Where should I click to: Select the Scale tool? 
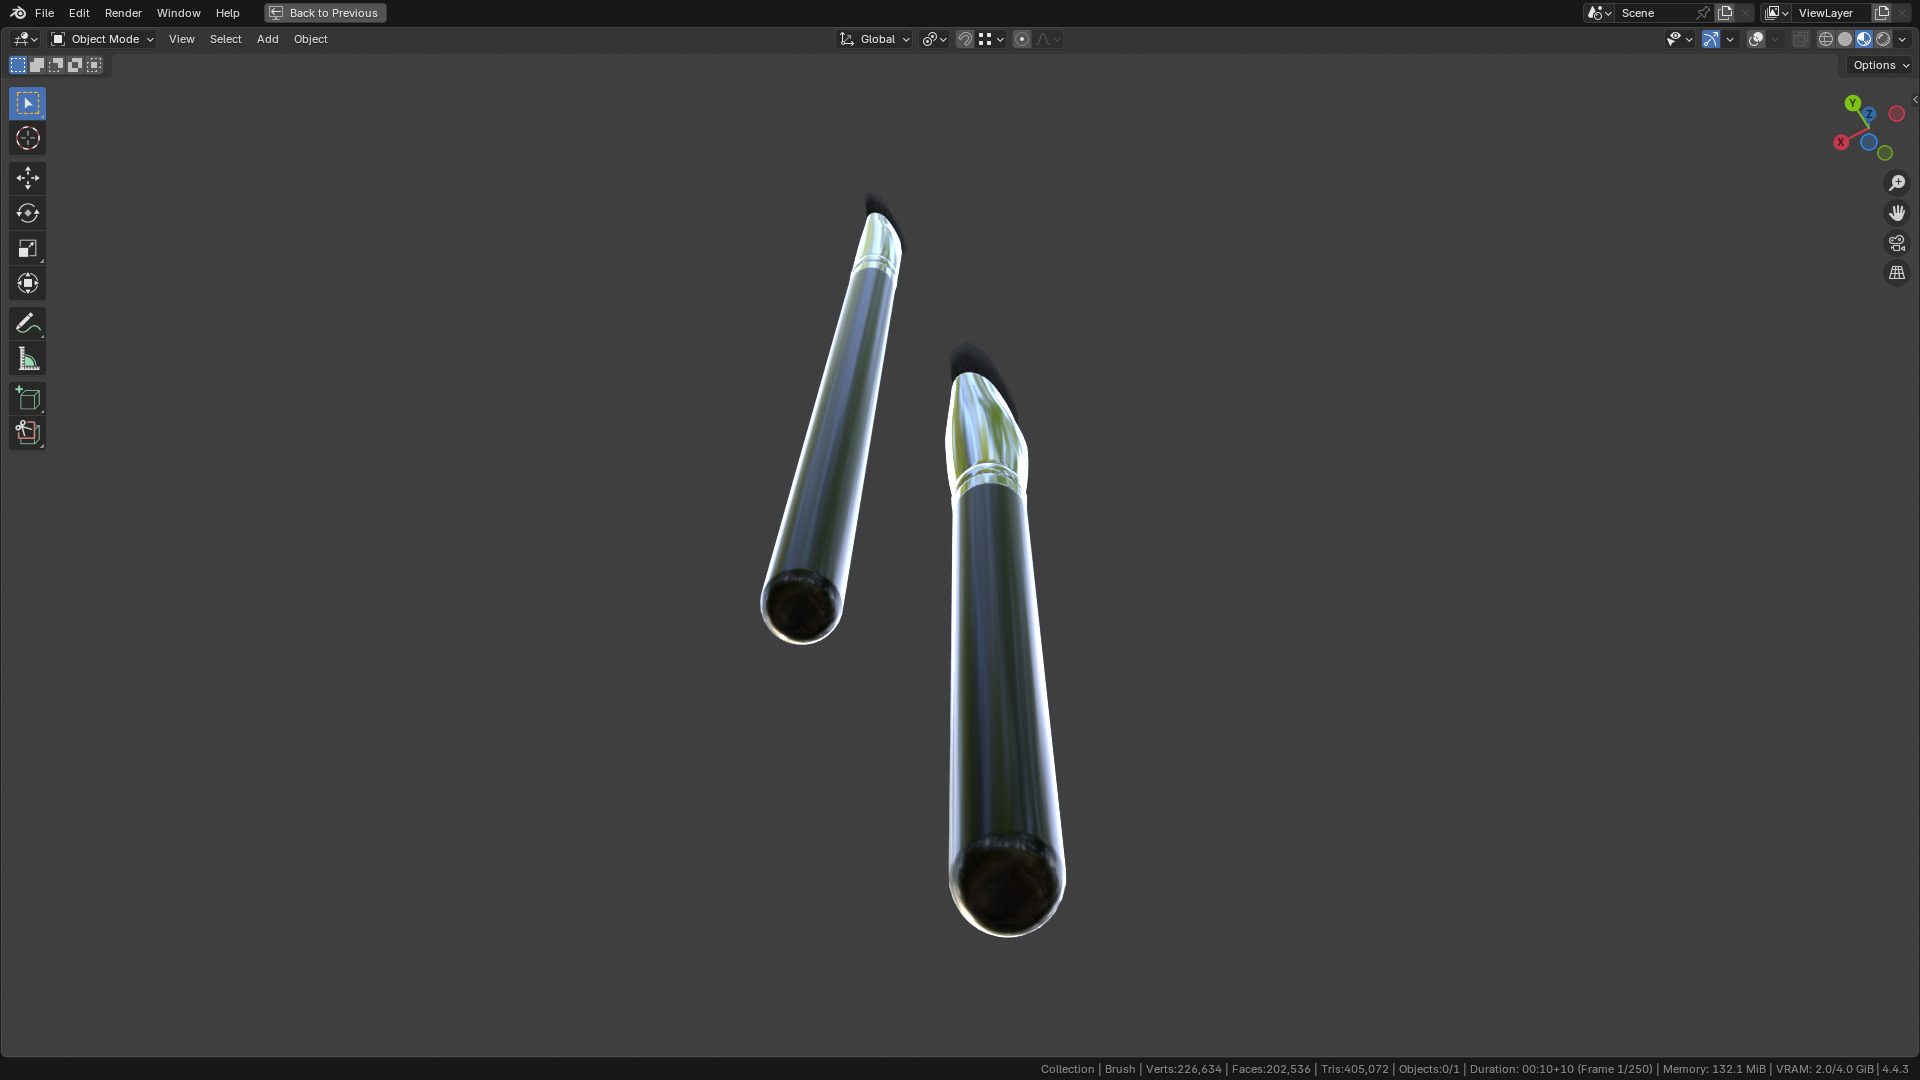tap(27, 248)
